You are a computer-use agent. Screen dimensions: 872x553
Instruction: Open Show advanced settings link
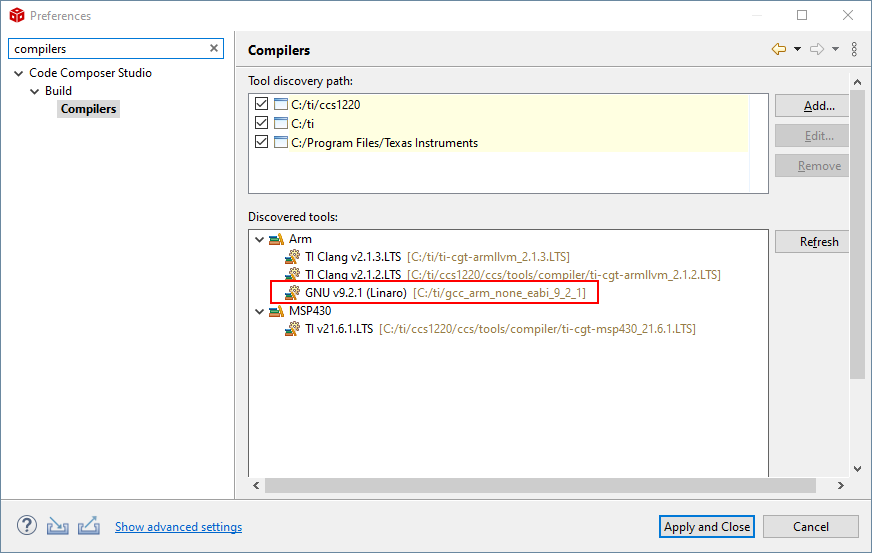pyautogui.click(x=178, y=527)
